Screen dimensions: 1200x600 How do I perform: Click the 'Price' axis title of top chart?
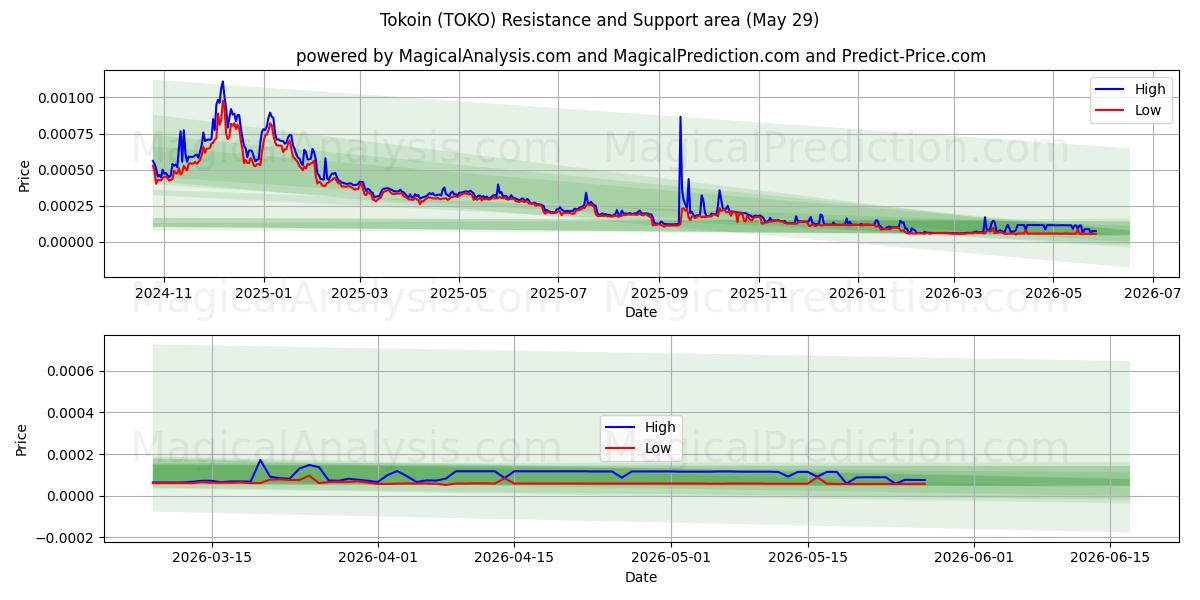click(x=24, y=176)
